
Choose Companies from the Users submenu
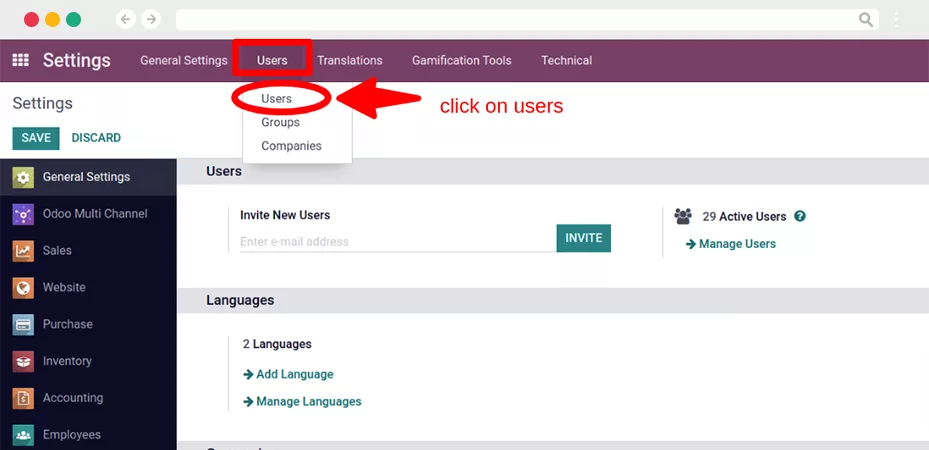tap(291, 146)
